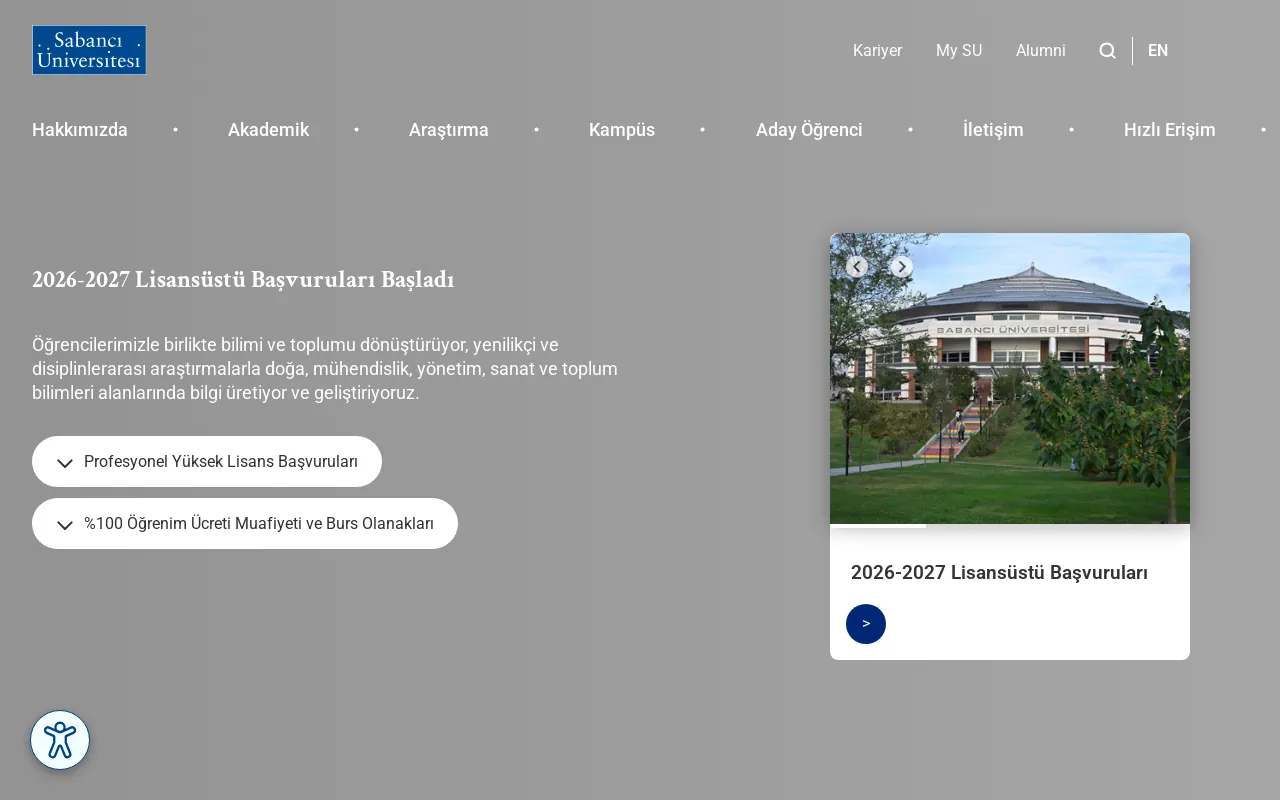The height and width of the screenshot is (800, 1280).
Task: Switch language to EN
Action: [1158, 51]
